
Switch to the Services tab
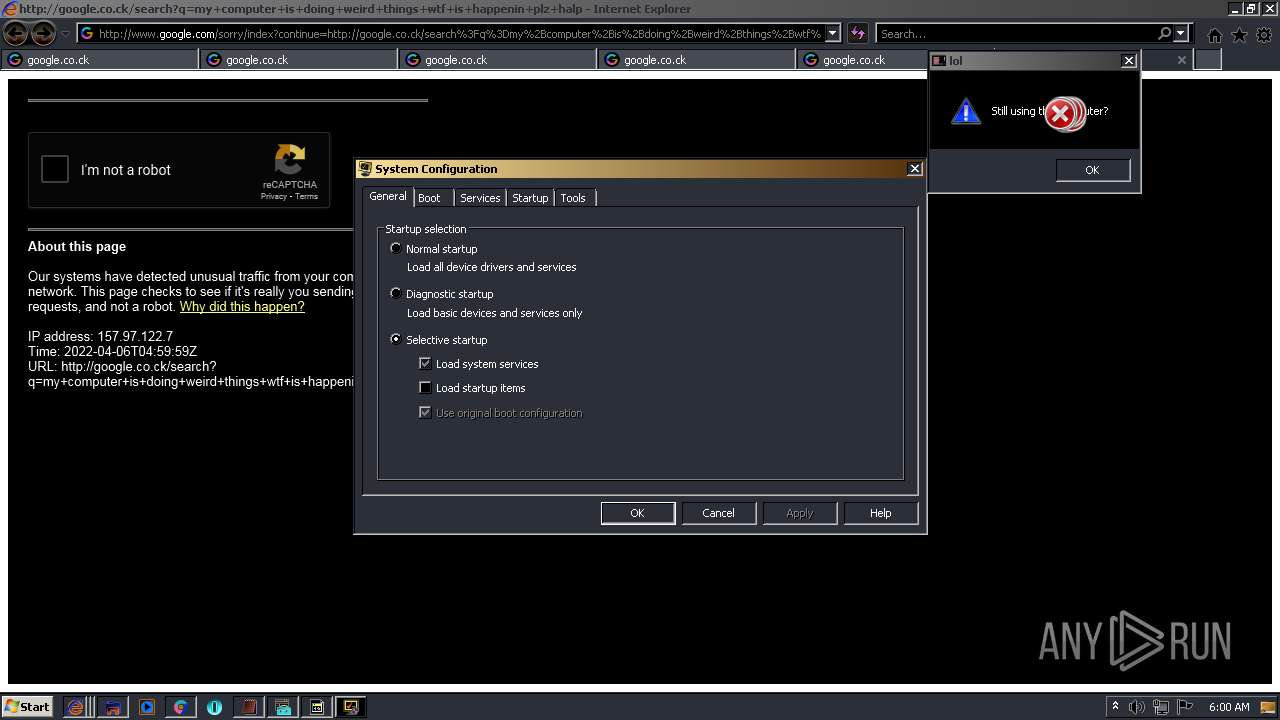pos(480,198)
